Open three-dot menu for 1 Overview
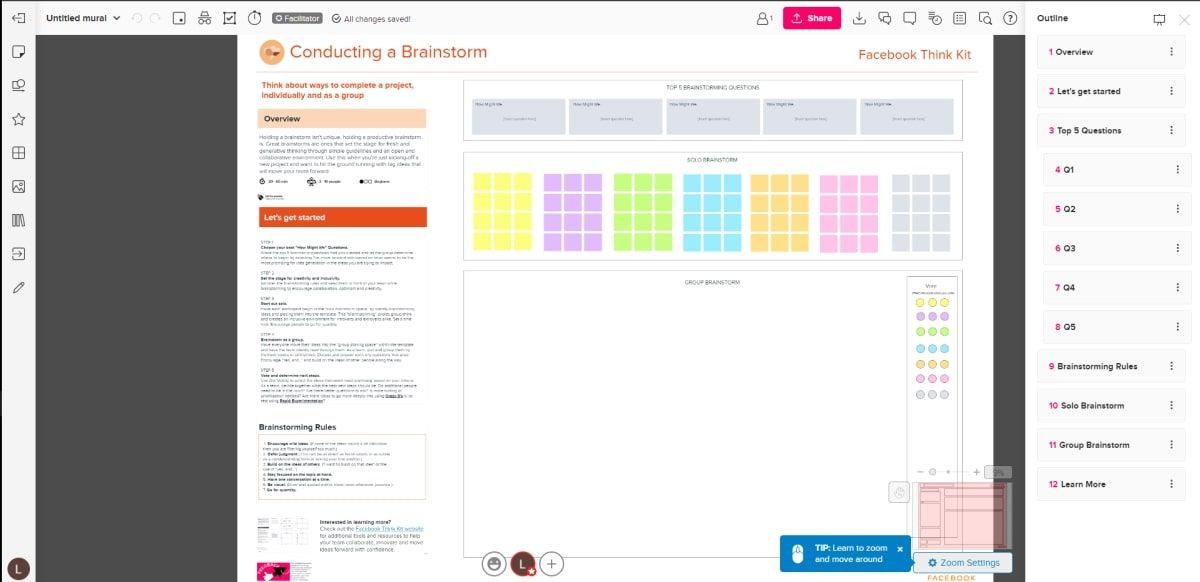This screenshot has width=1200, height=582. point(1171,52)
